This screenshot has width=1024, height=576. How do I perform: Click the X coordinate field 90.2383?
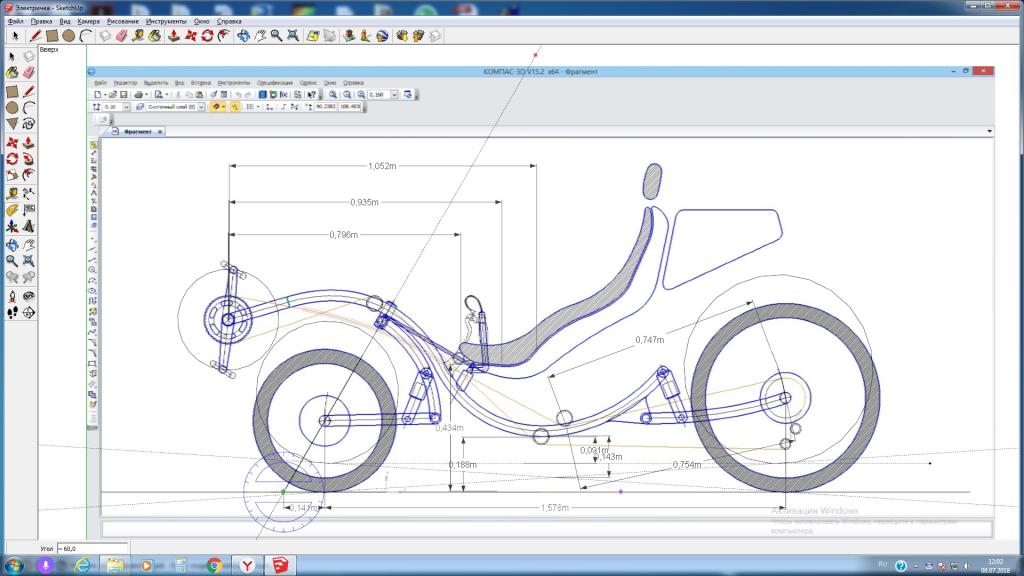pyautogui.click(x=326, y=106)
